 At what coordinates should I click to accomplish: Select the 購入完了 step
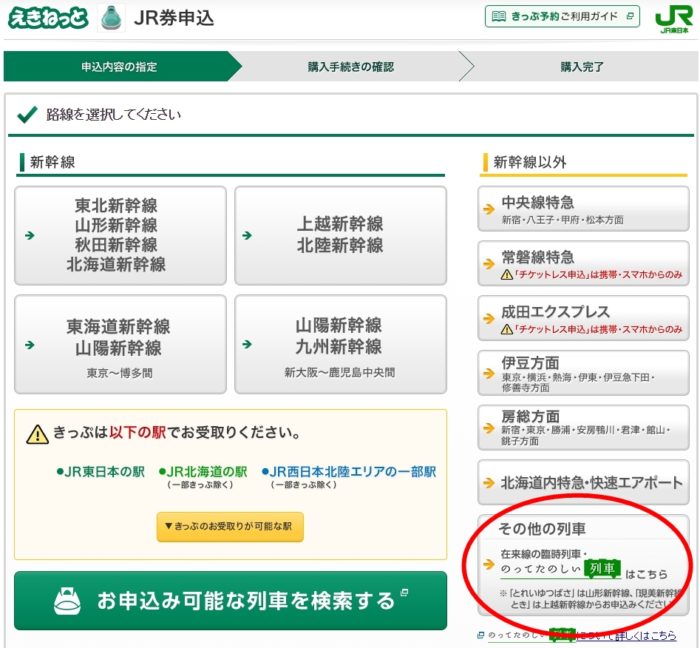[582, 66]
